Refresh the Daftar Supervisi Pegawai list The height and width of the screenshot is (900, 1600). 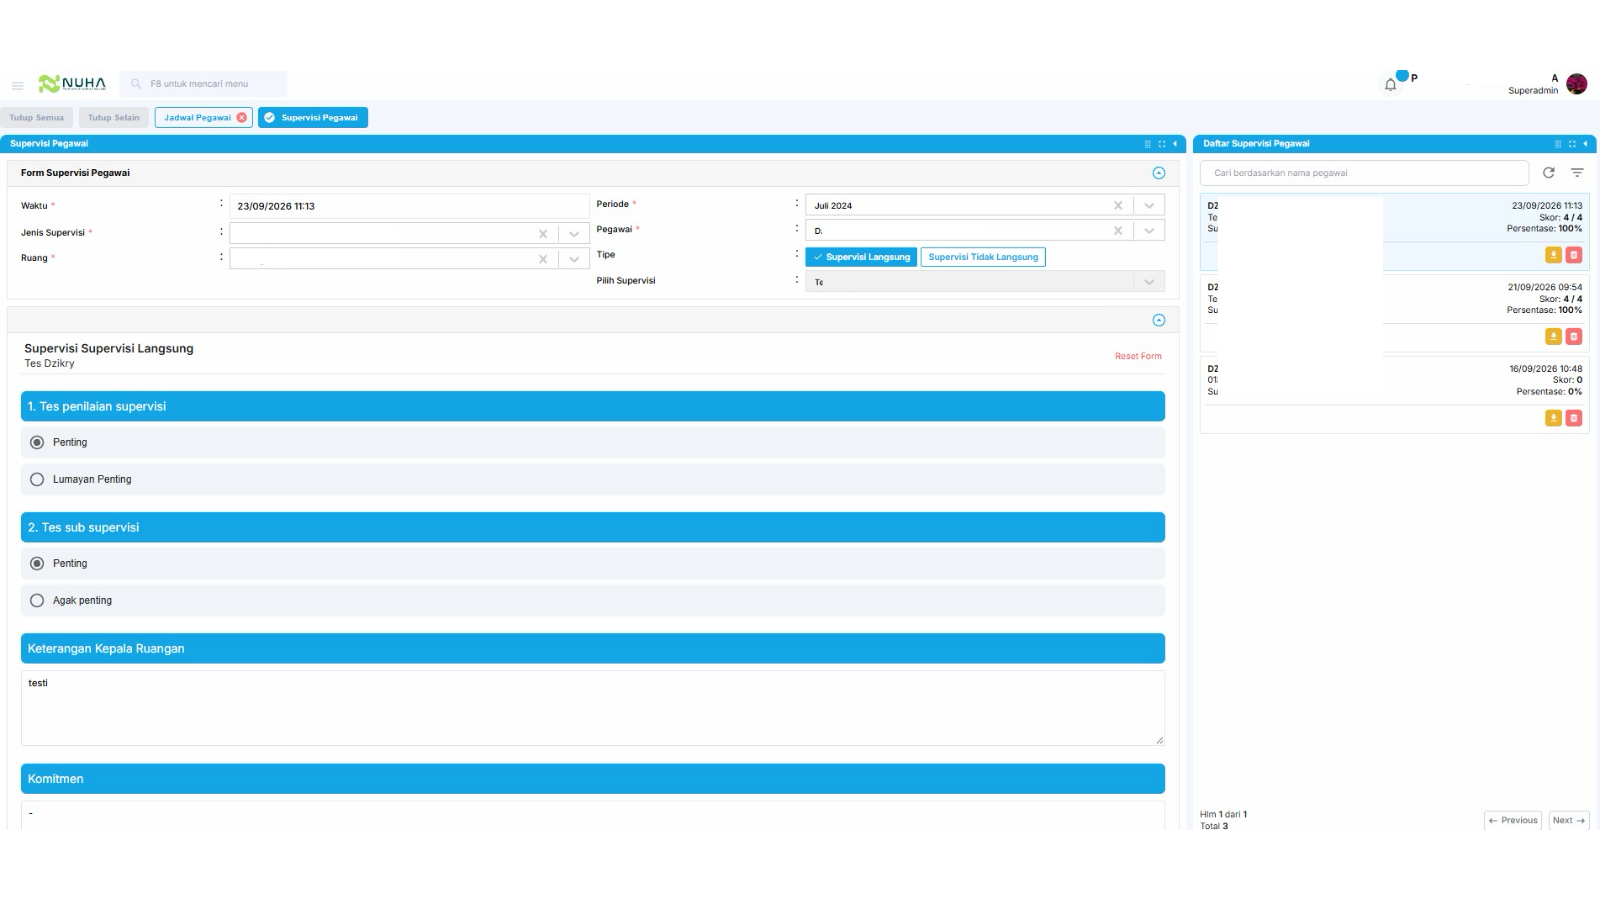pyautogui.click(x=1549, y=173)
